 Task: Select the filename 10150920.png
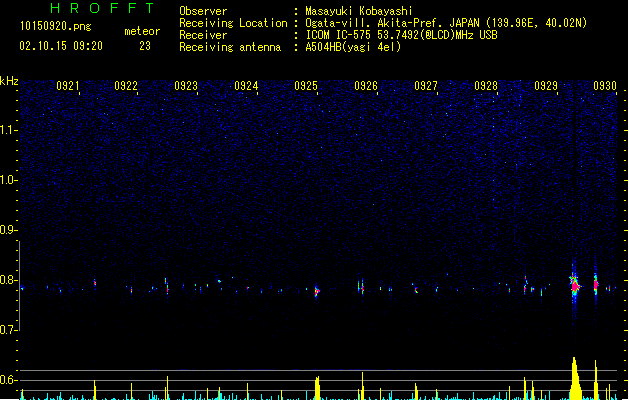[55, 26]
